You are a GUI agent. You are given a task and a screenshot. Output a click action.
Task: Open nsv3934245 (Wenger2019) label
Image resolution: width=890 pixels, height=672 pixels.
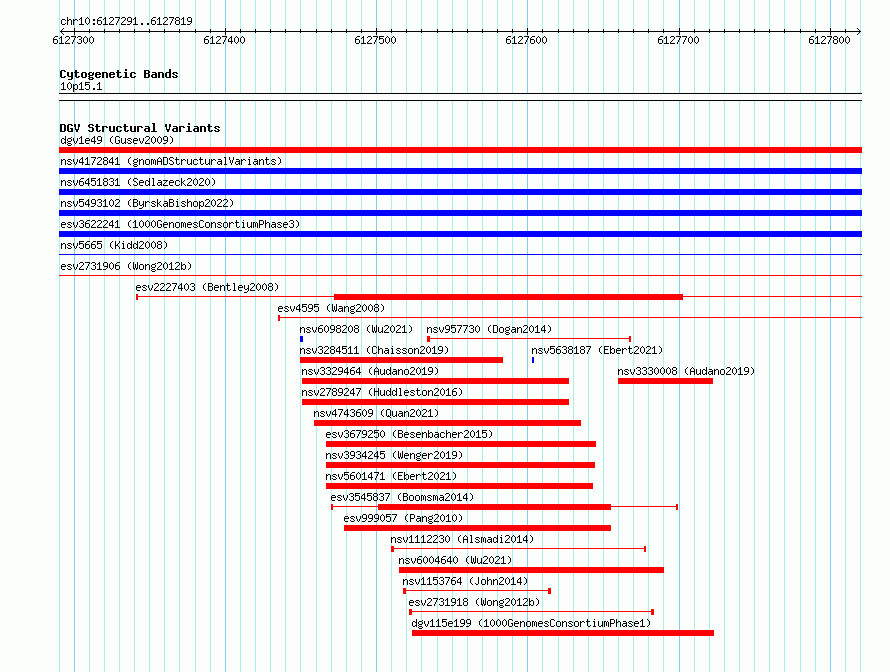point(394,455)
